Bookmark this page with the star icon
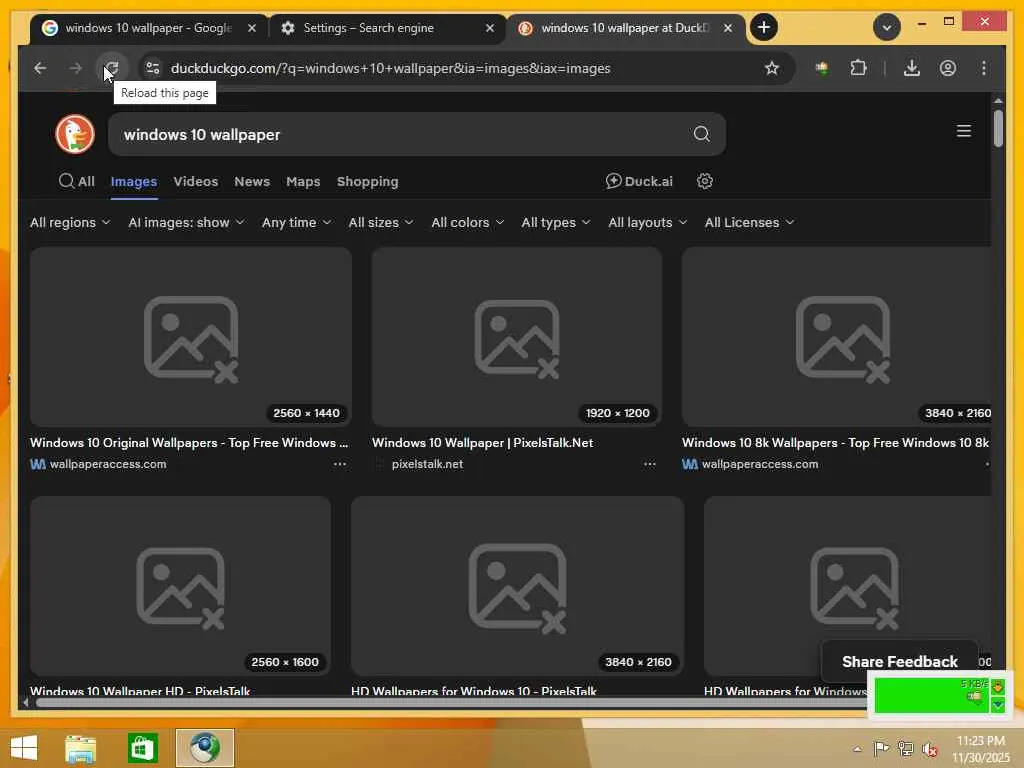 click(x=772, y=68)
